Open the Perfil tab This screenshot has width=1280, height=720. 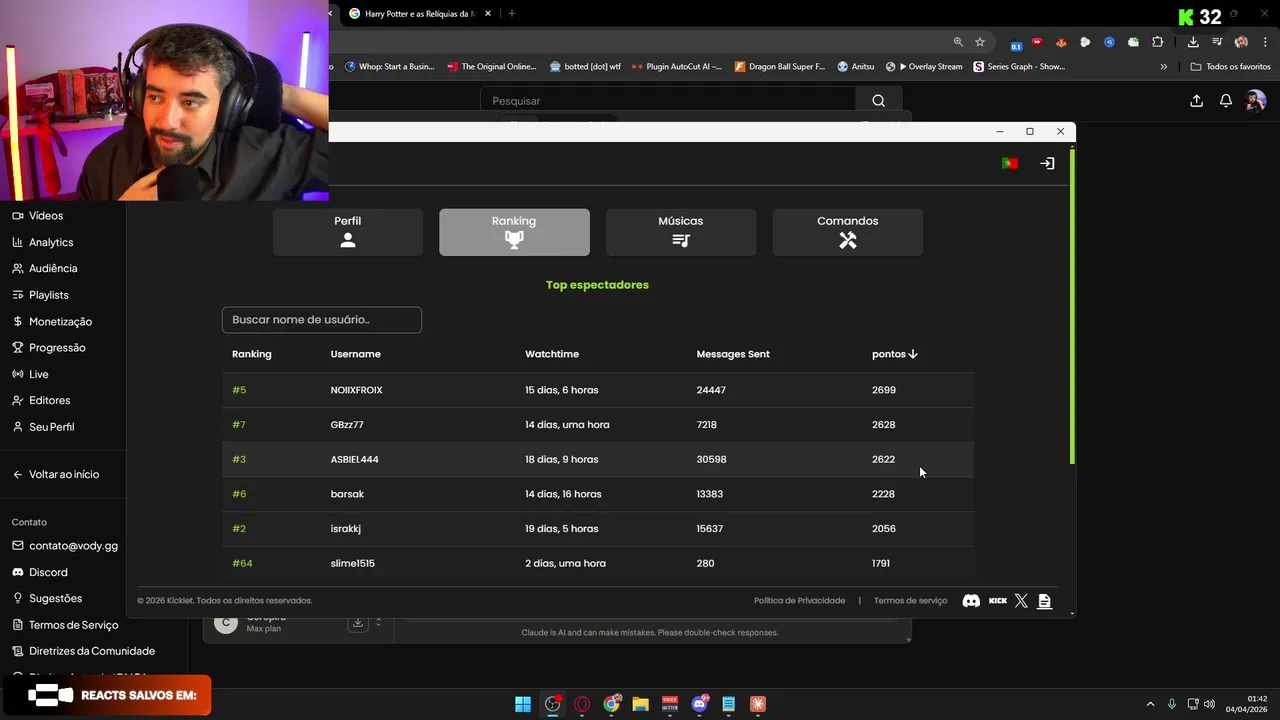tap(347, 232)
